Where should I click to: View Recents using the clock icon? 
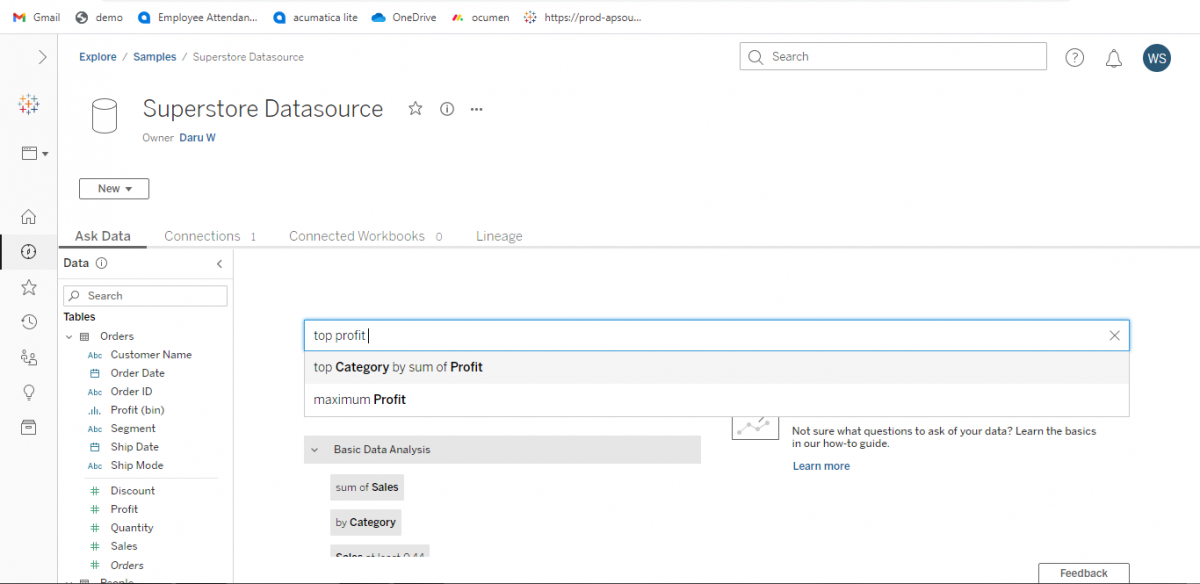28,321
